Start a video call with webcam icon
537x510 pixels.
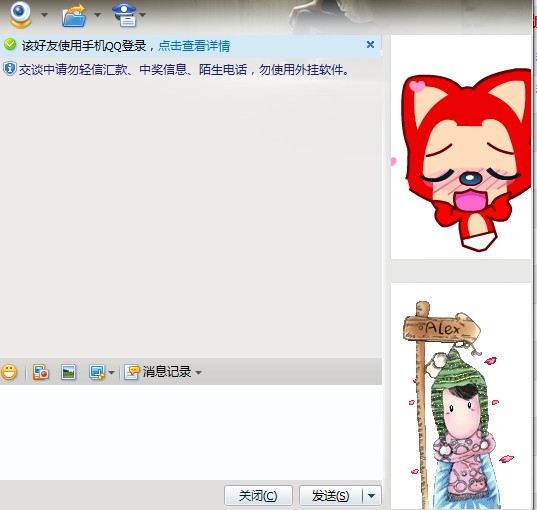pyautogui.click(x=21, y=14)
